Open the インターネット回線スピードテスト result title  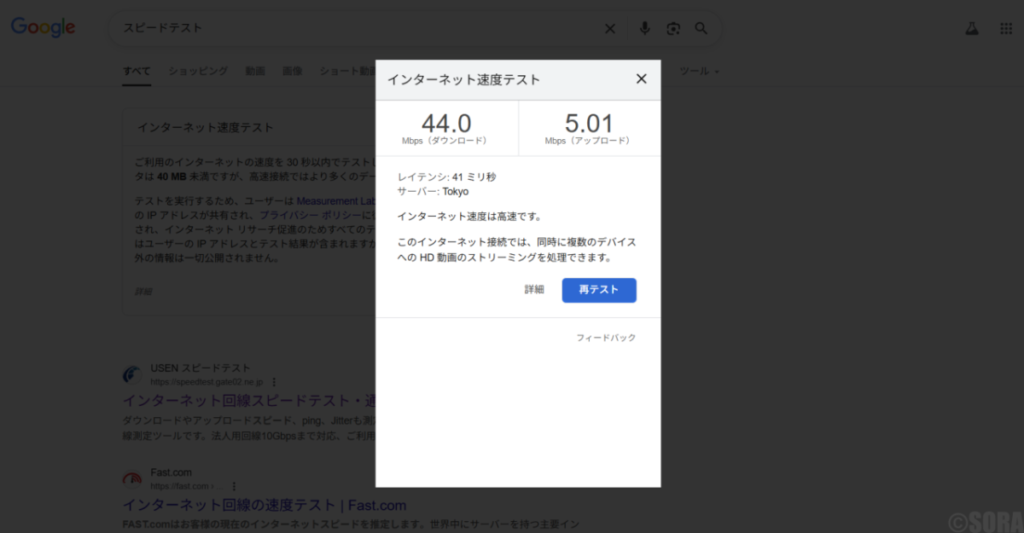tap(249, 400)
